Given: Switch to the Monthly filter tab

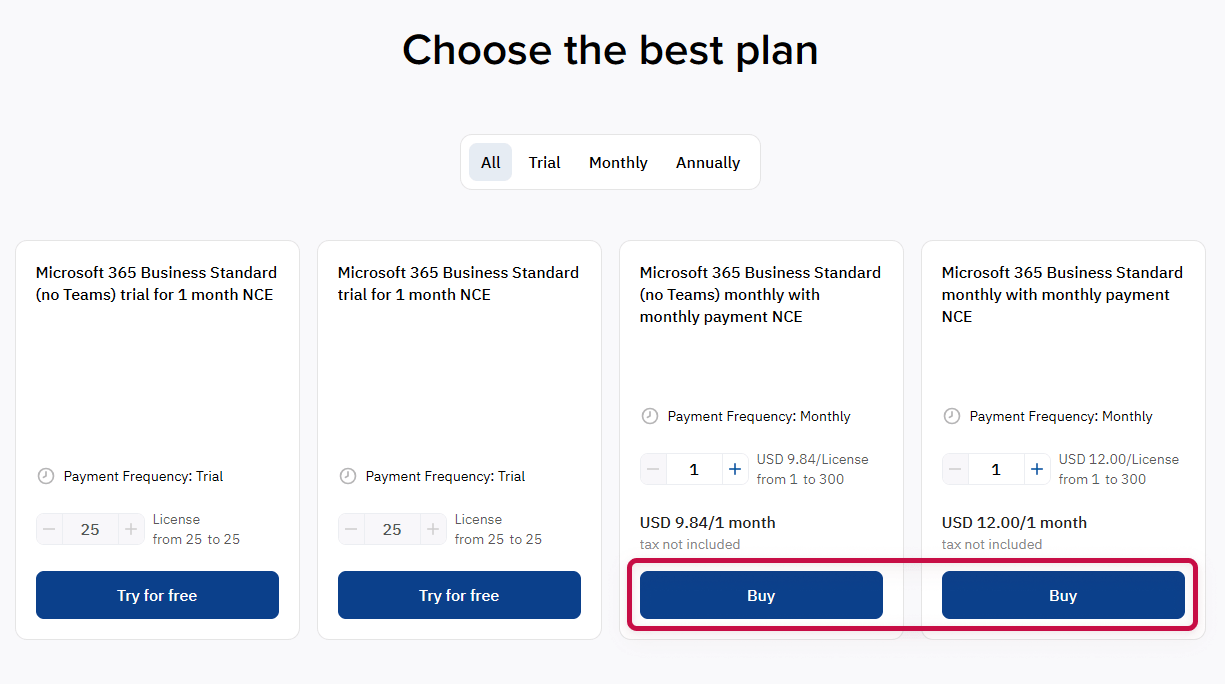Looking at the screenshot, I should click(618, 161).
